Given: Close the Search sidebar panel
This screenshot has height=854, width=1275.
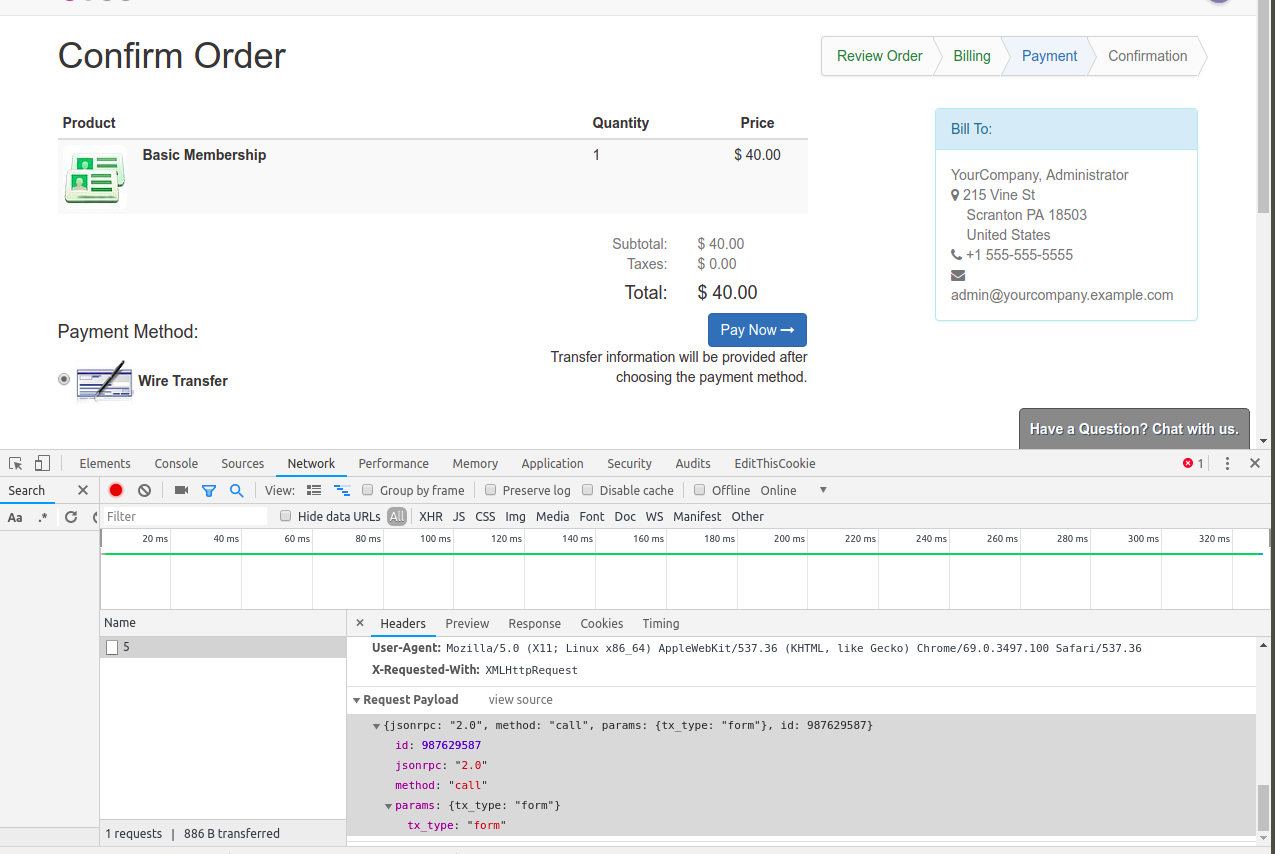Looking at the screenshot, I should point(83,490).
